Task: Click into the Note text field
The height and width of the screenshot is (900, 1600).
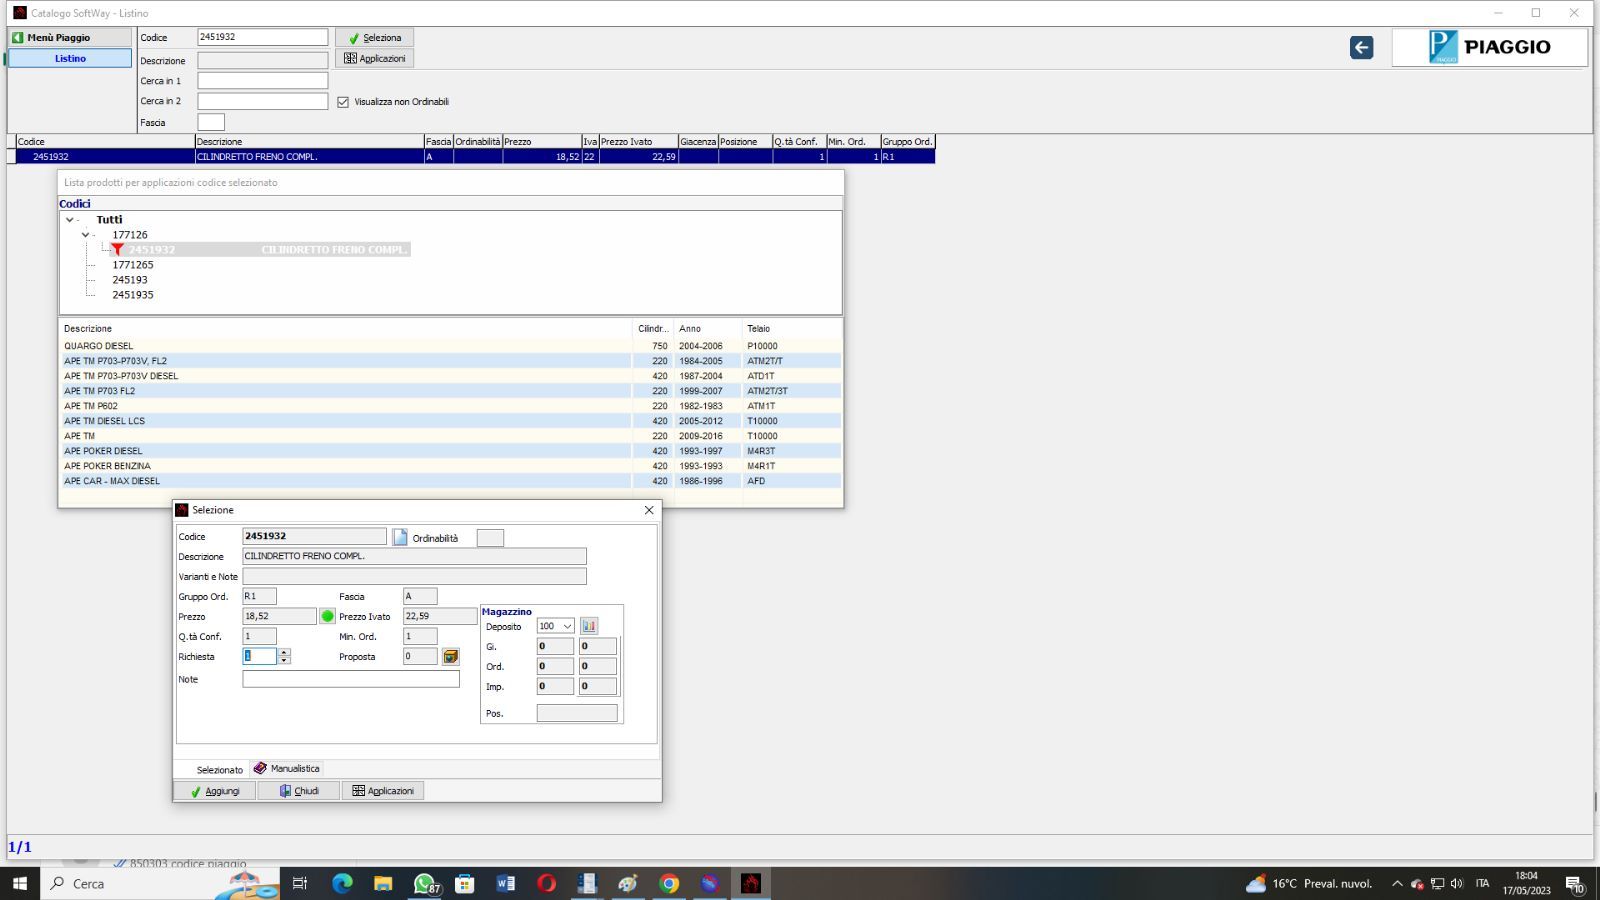Action: point(350,679)
